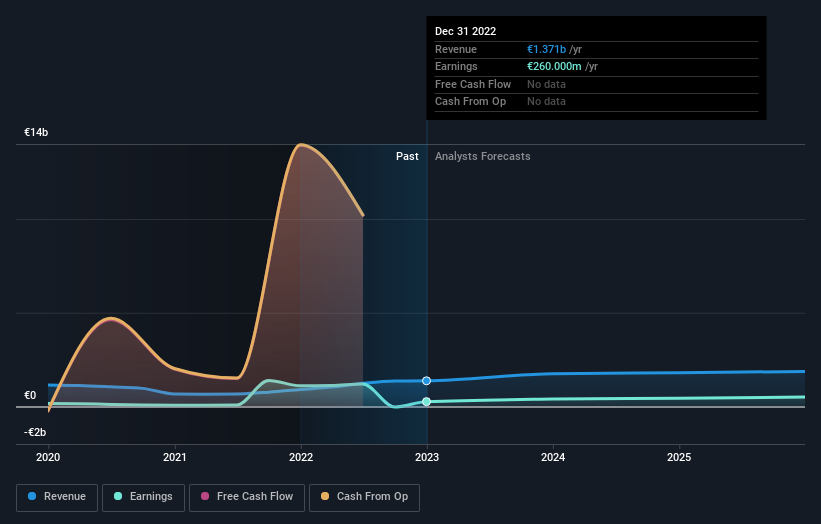Toggle the Free Cash Flow legend button

247,497
